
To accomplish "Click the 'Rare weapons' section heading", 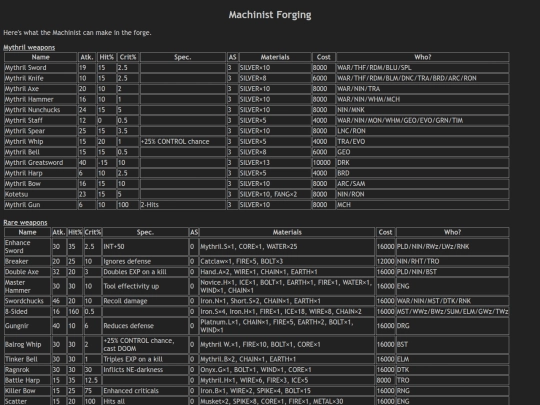I will (x=25, y=222).
